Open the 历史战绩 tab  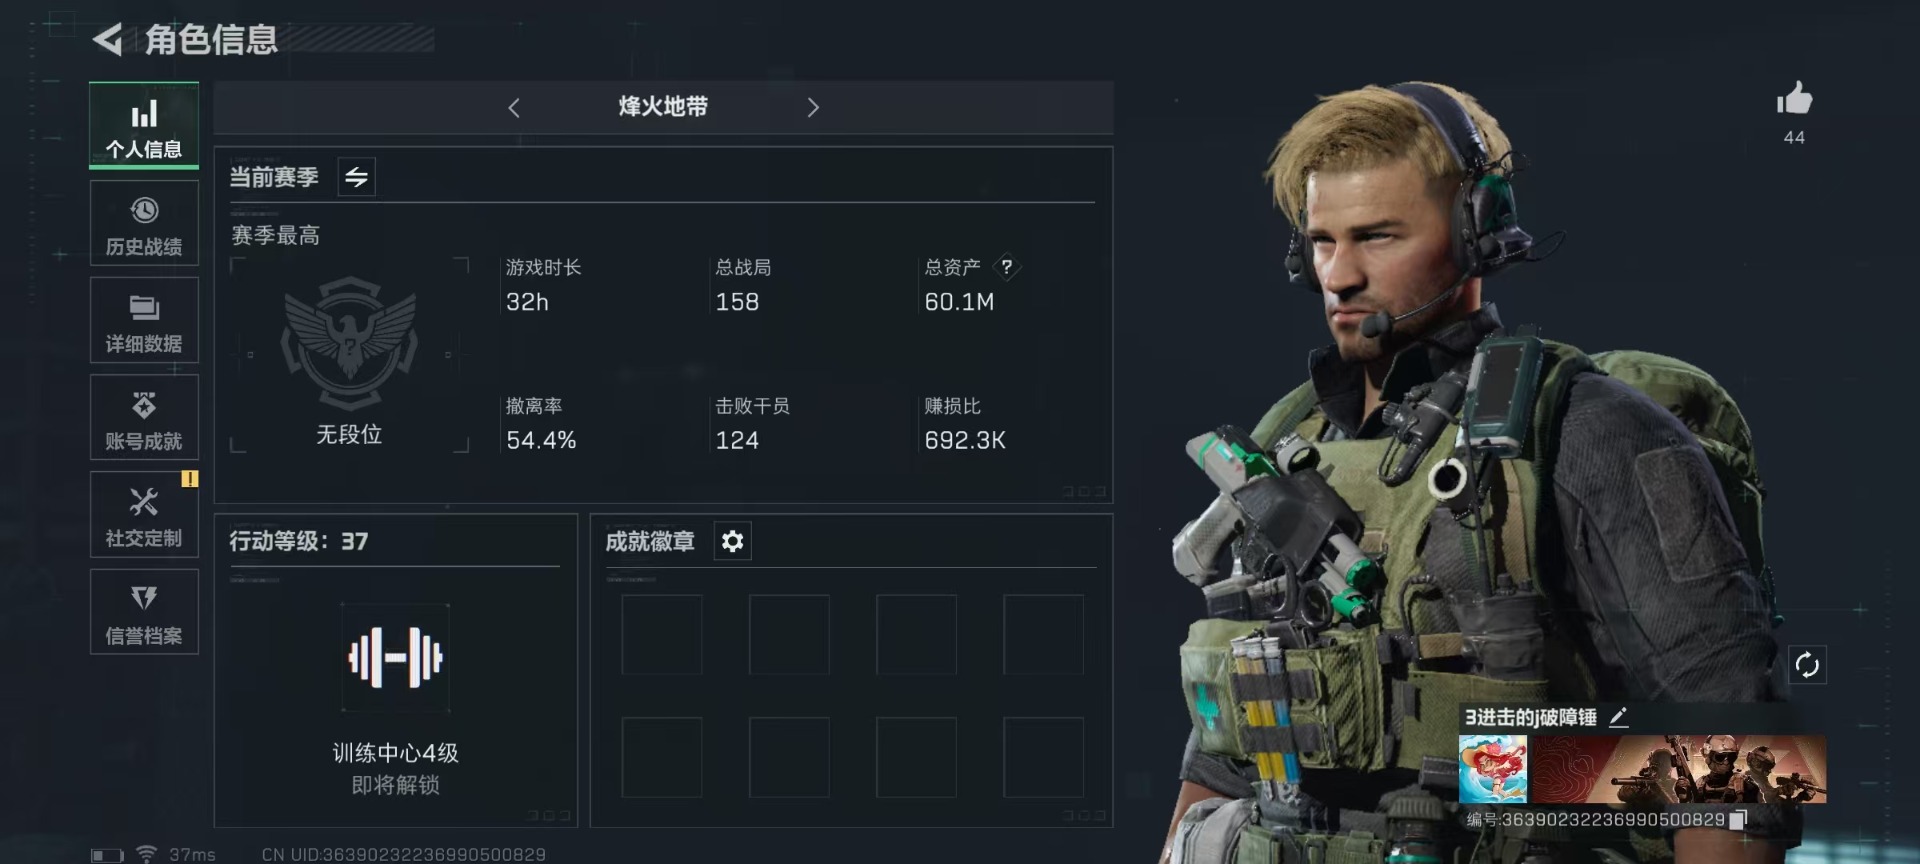point(144,223)
